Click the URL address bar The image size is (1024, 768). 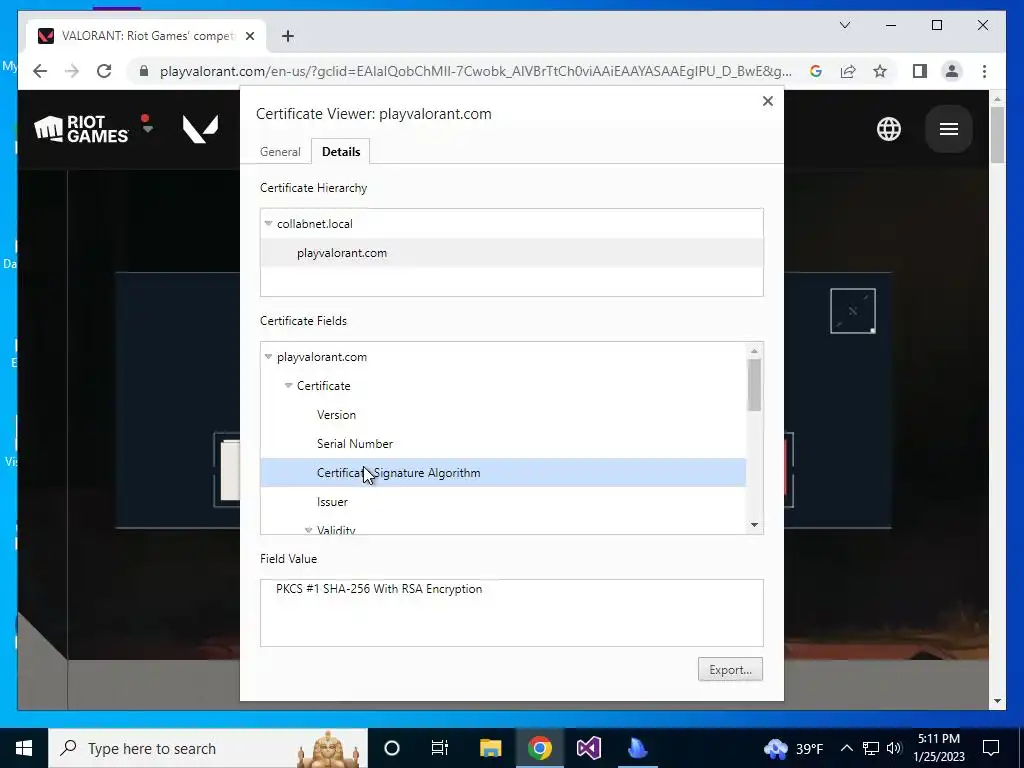click(x=475, y=71)
